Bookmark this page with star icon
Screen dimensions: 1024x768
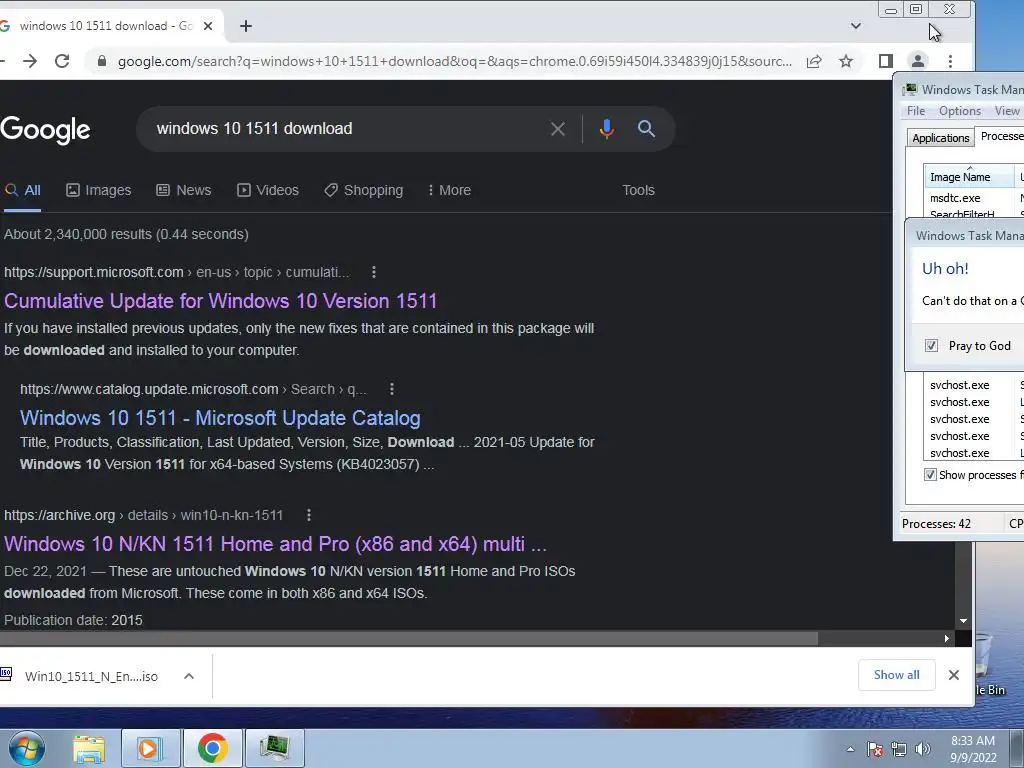[846, 61]
